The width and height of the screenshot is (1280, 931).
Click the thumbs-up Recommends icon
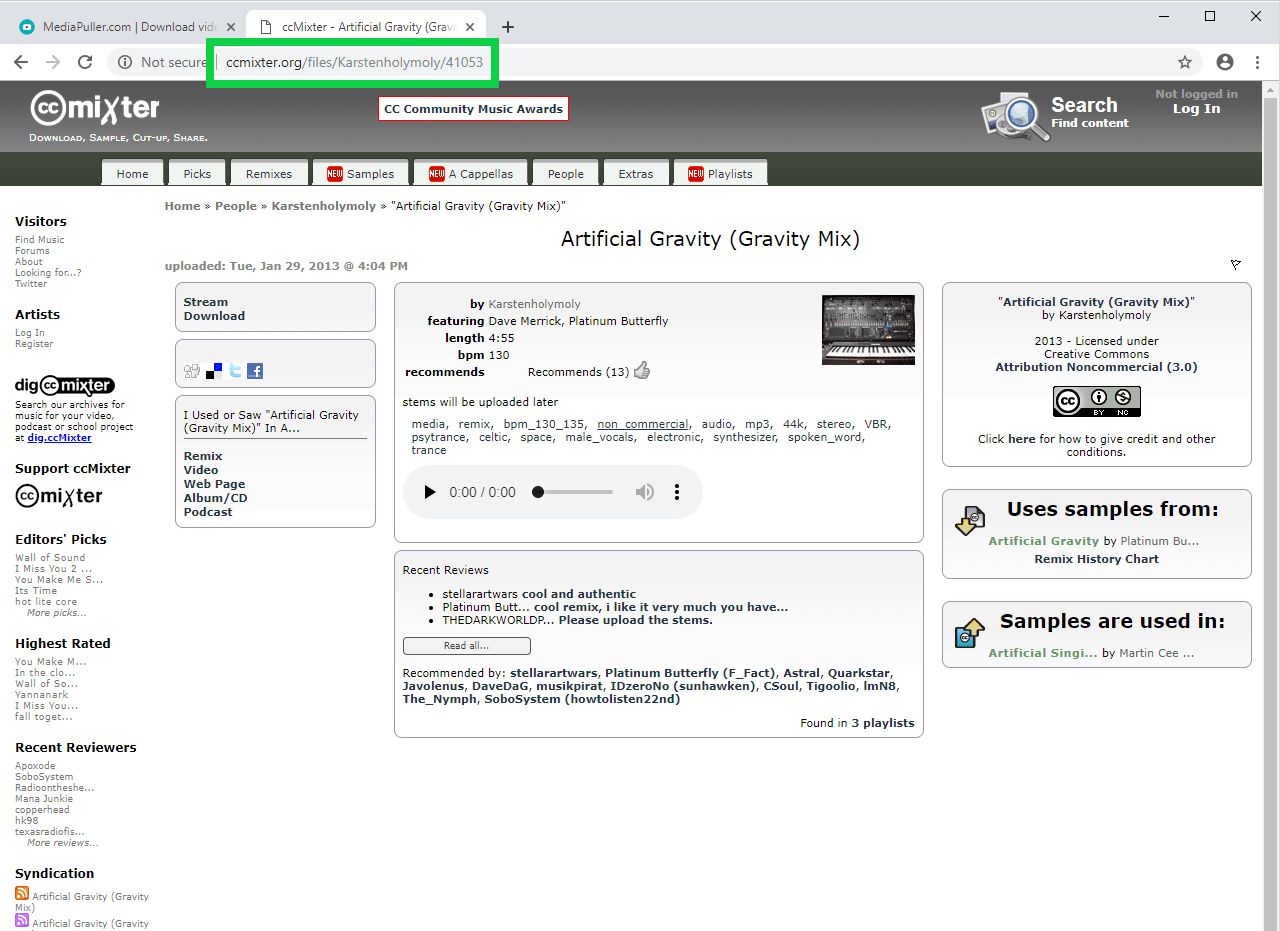pyautogui.click(x=642, y=371)
